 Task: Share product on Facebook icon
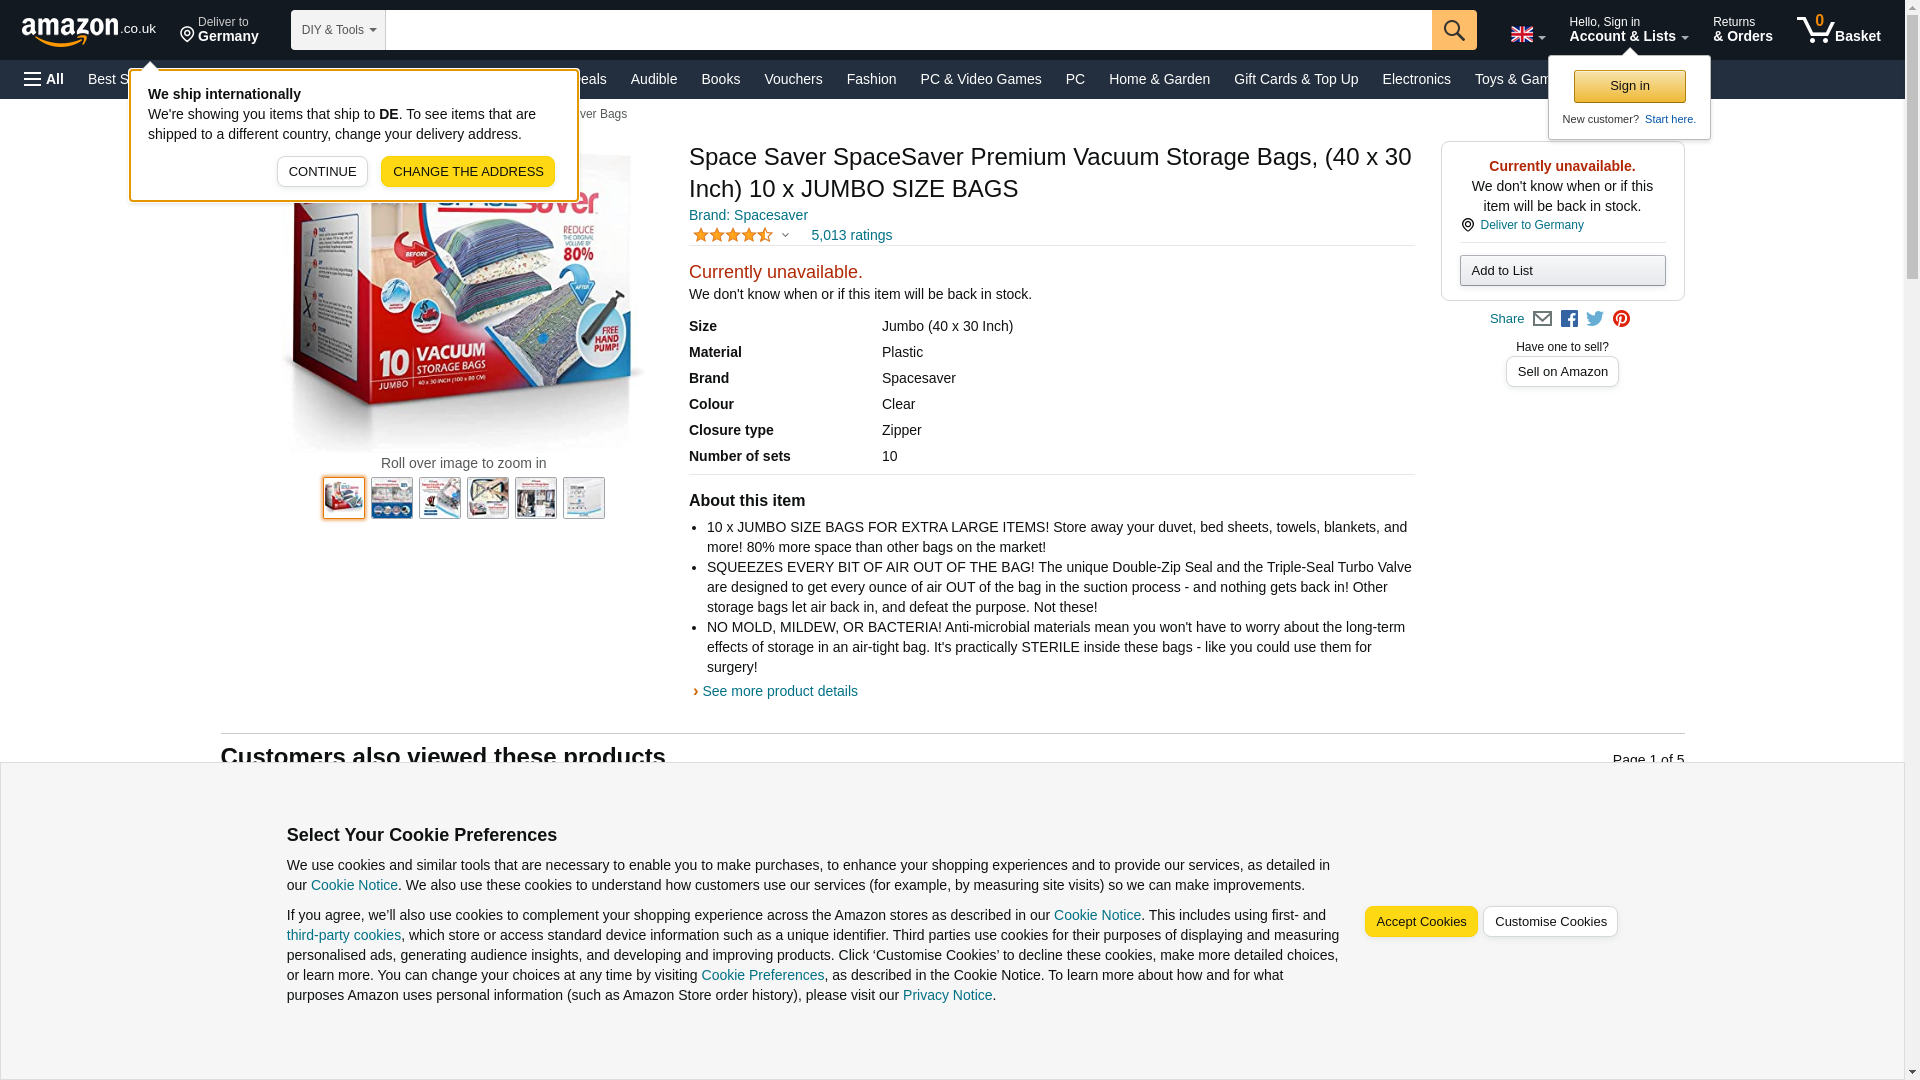[x=1569, y=319]
